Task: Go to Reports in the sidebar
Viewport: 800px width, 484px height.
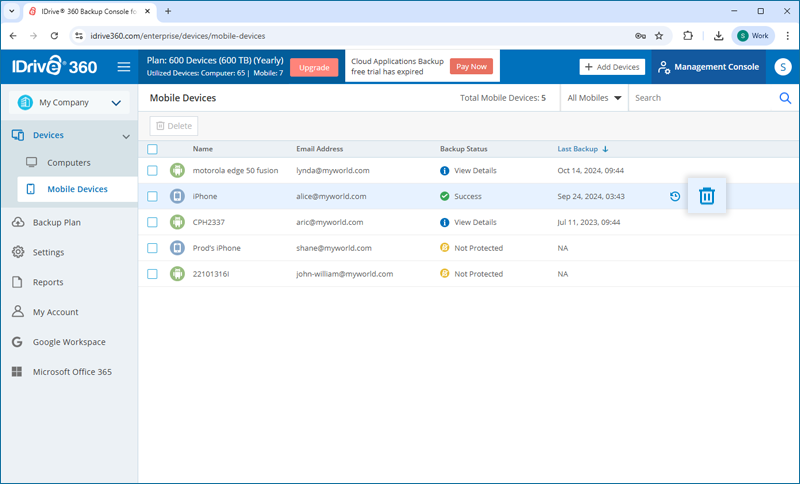Action: pos(48,282)
